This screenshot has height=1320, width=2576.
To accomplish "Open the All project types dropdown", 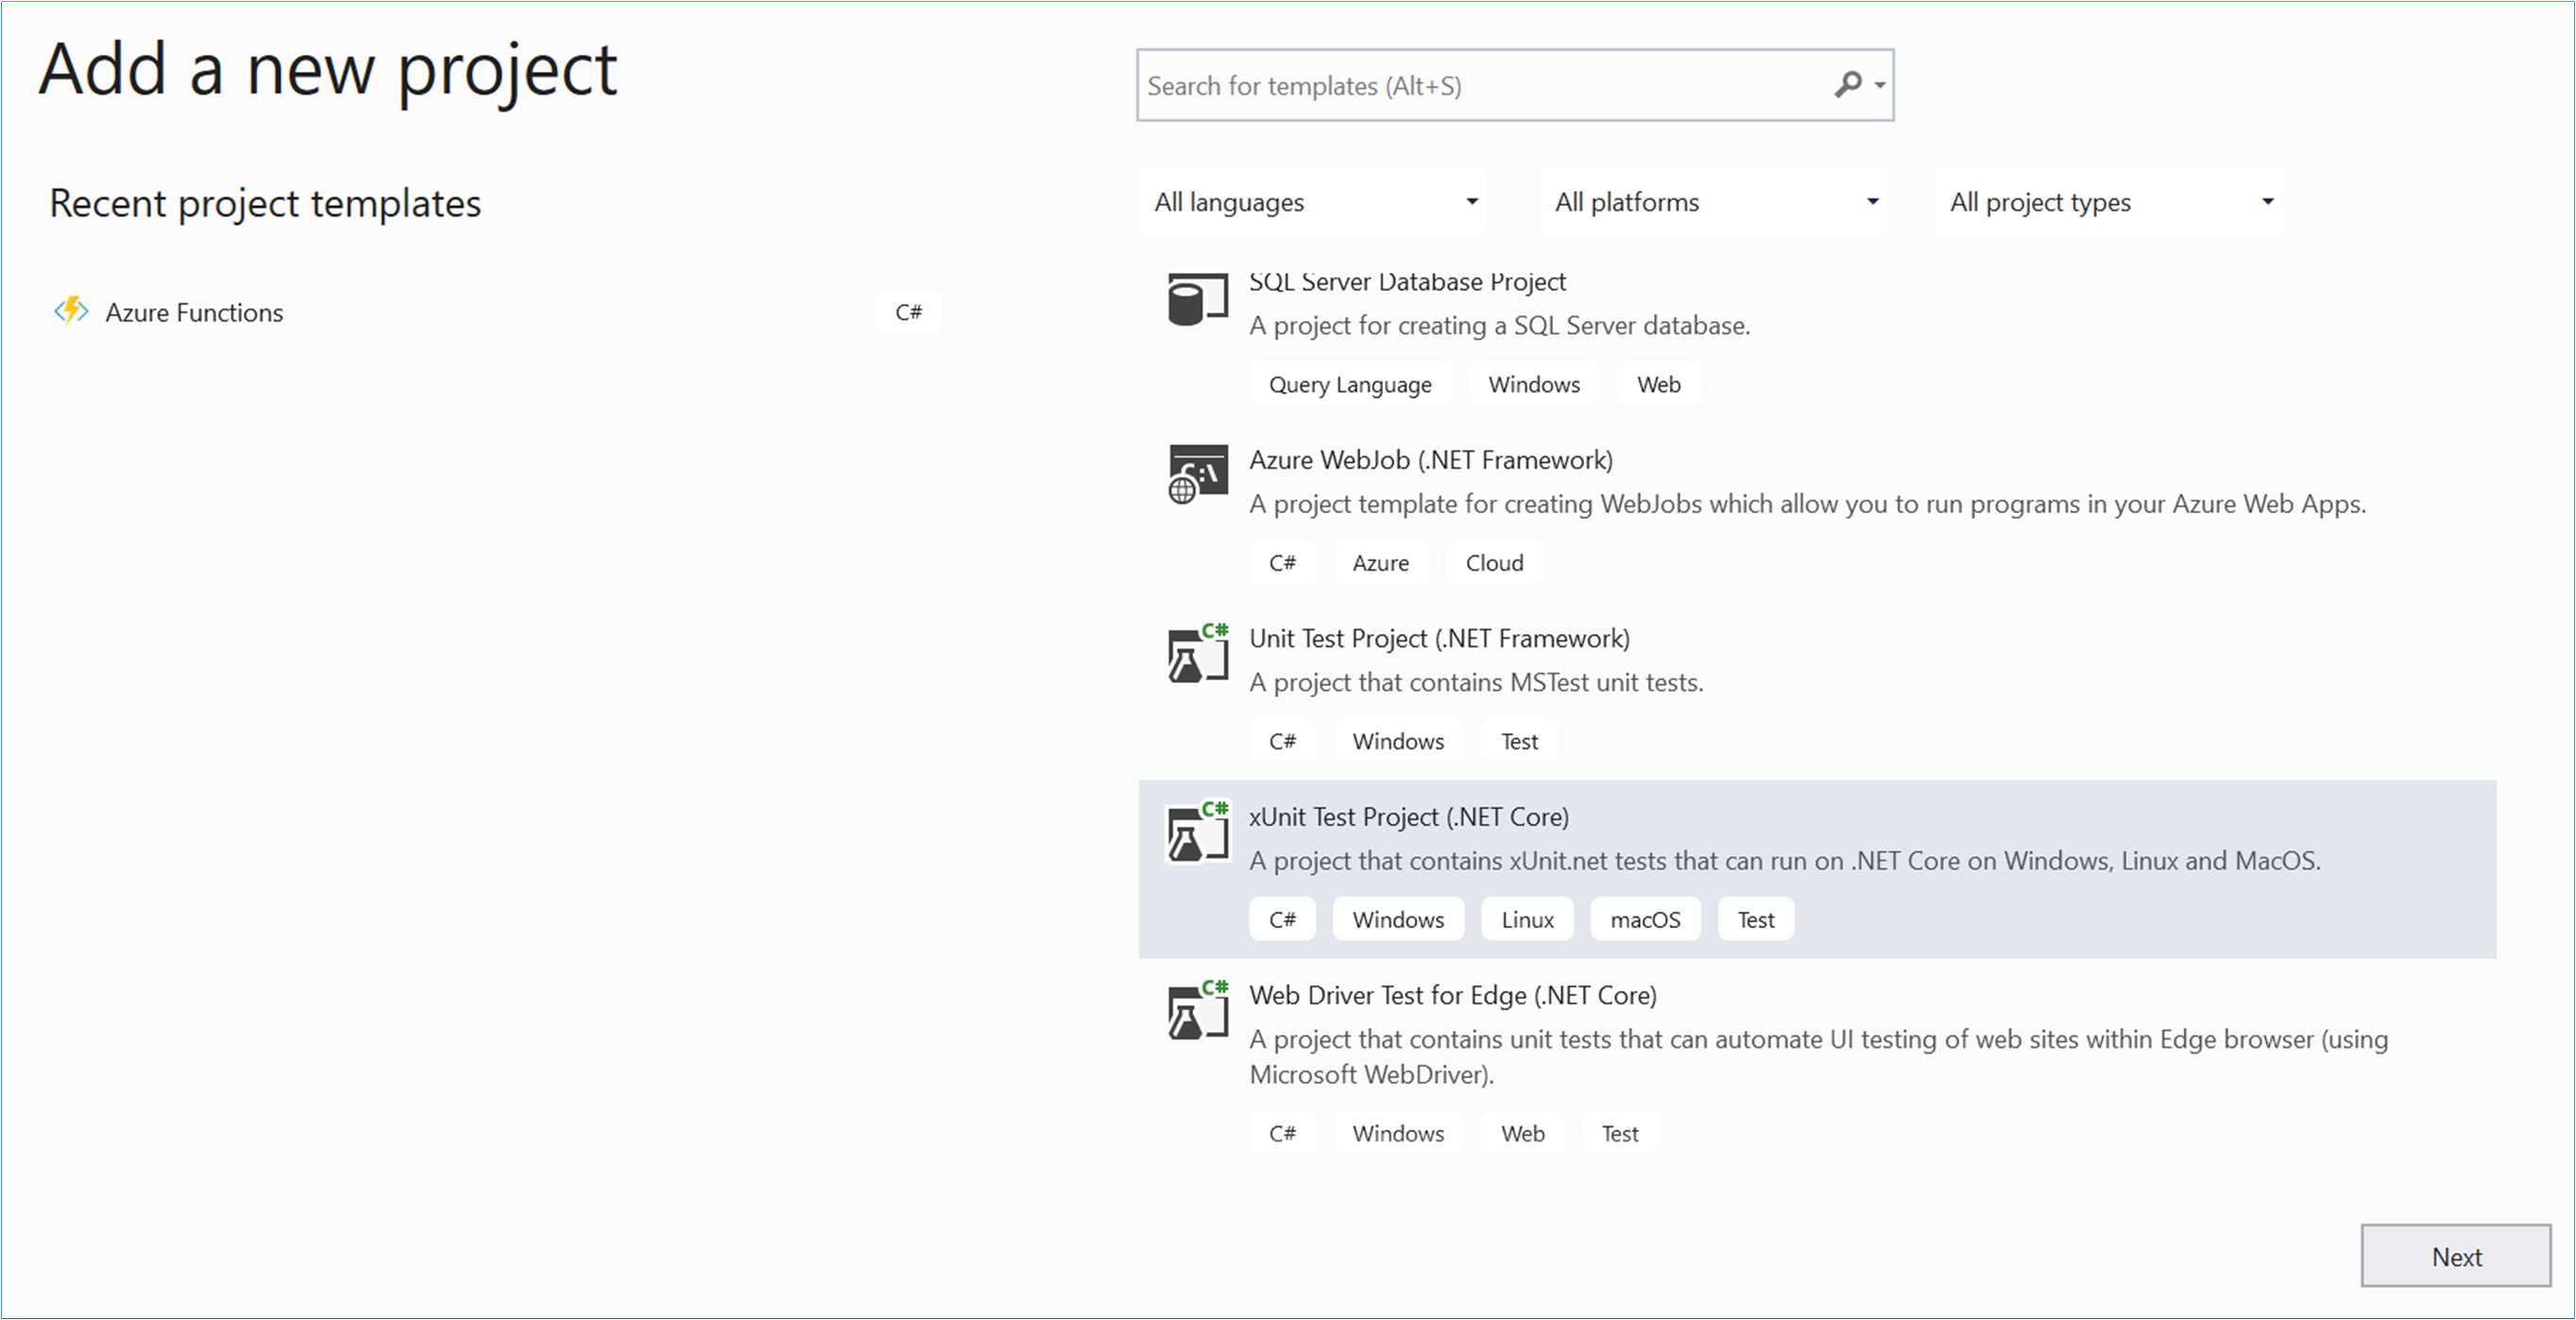I will [2108, 202].
